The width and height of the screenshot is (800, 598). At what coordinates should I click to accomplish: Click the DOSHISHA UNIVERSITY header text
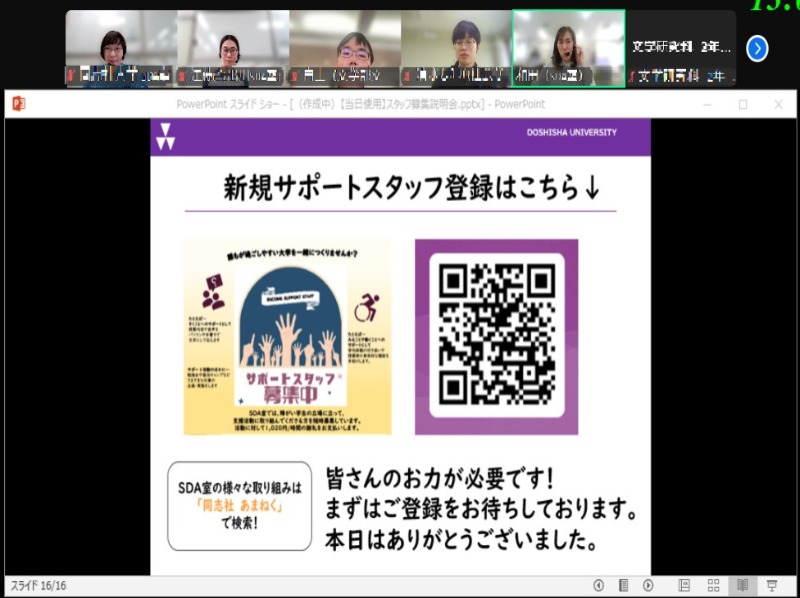click(571, 132)
